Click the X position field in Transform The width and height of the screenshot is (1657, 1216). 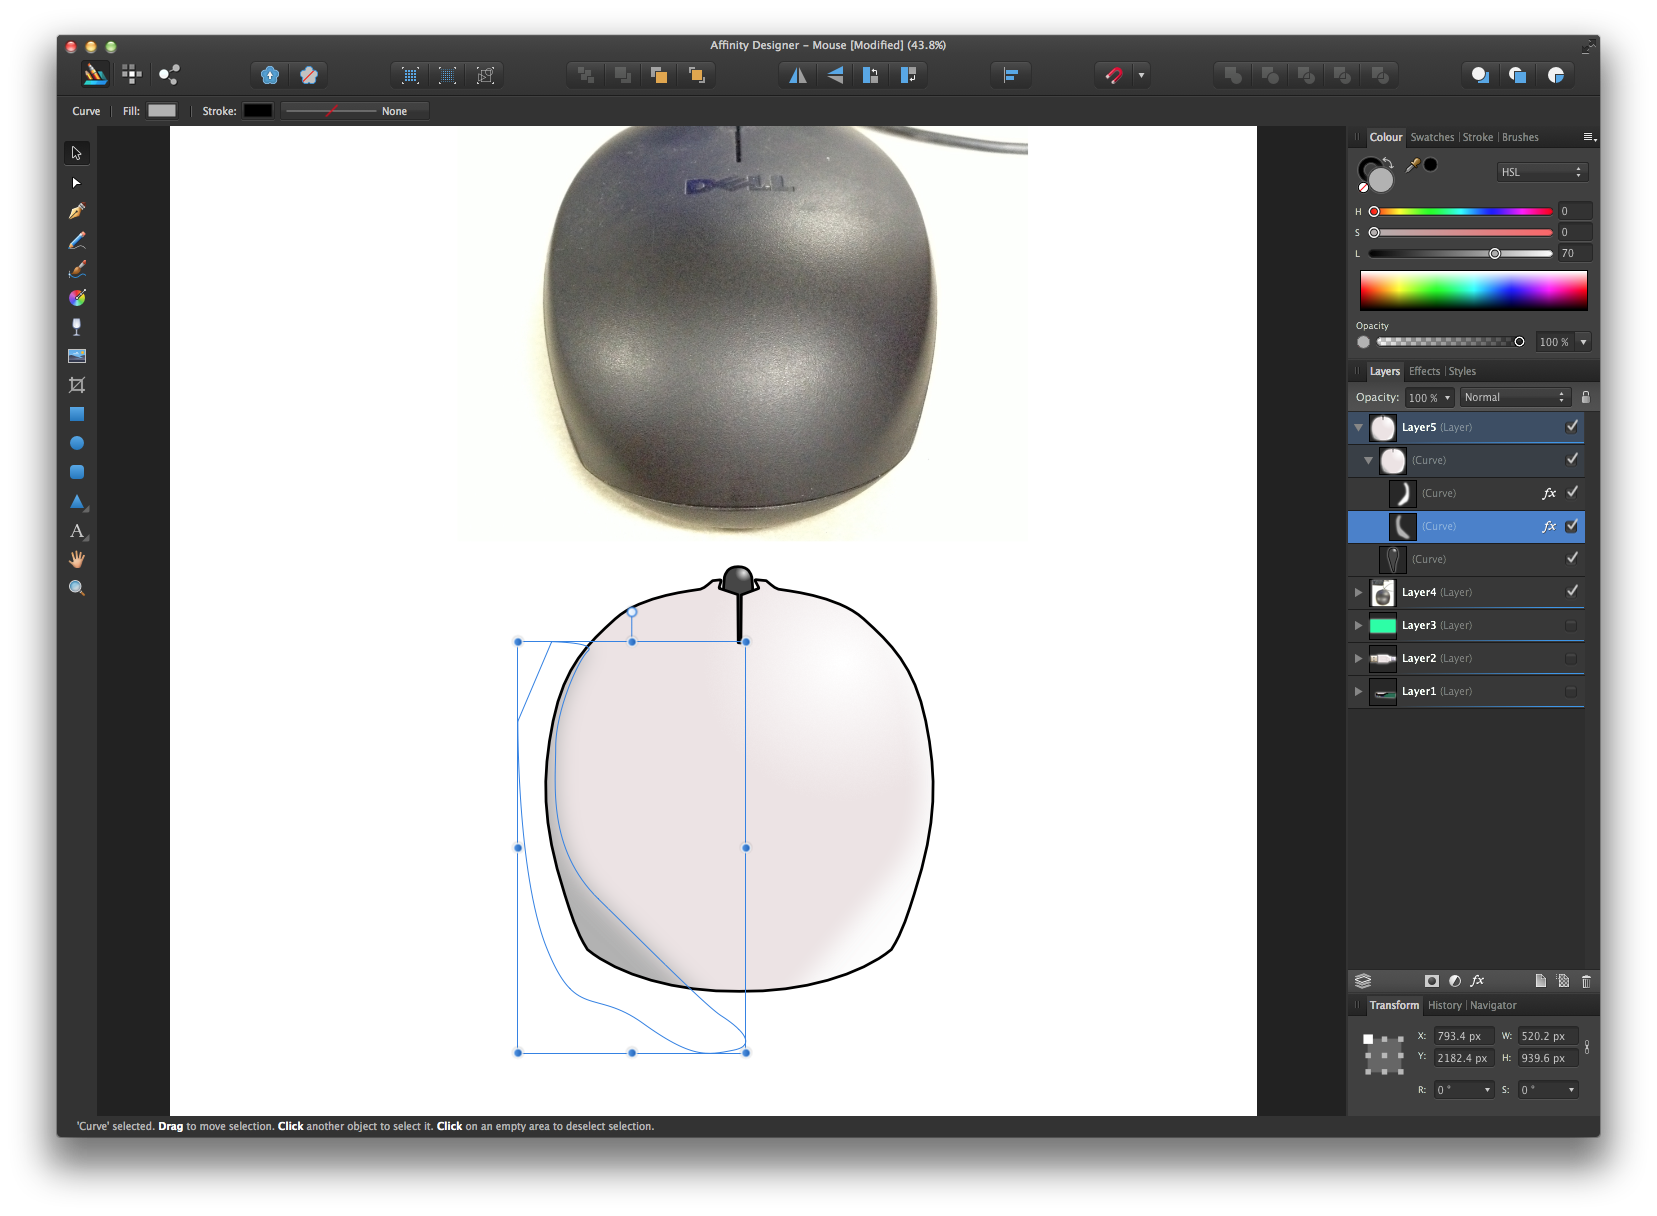1463,1036
